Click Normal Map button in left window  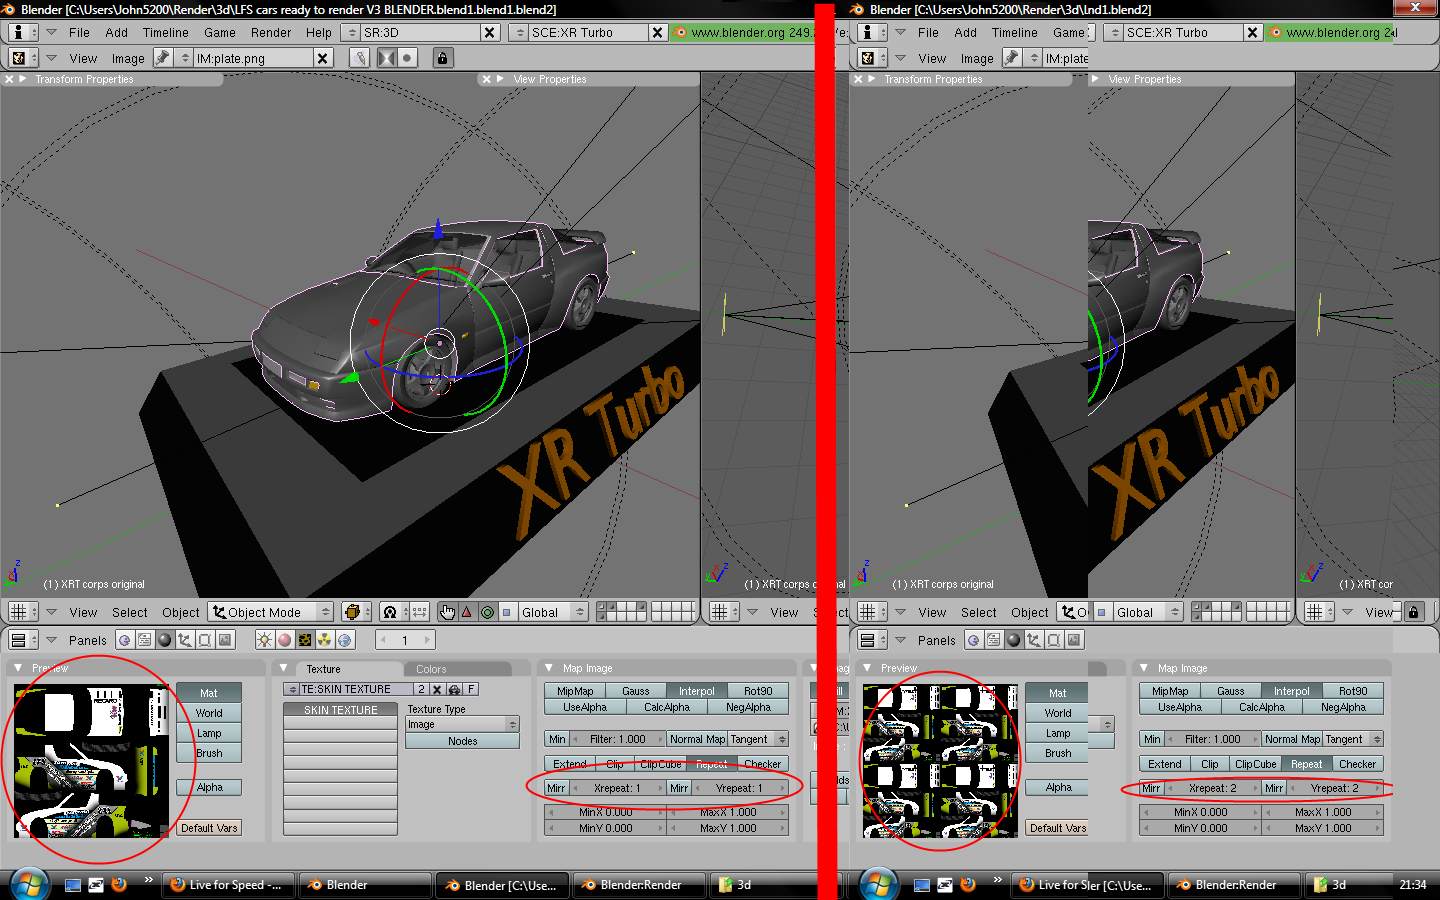[697, 739]
